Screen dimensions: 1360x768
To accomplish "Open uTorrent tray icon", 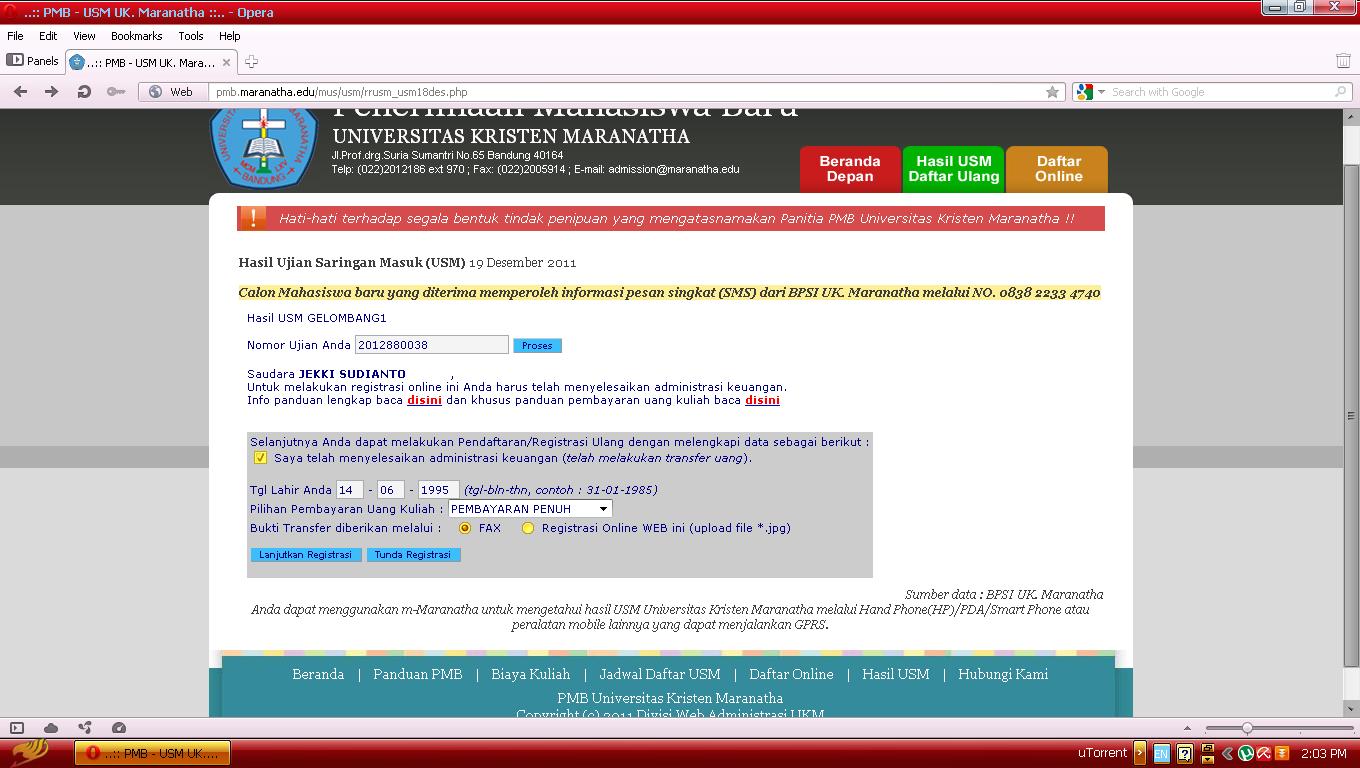I will click(1246, 754).
